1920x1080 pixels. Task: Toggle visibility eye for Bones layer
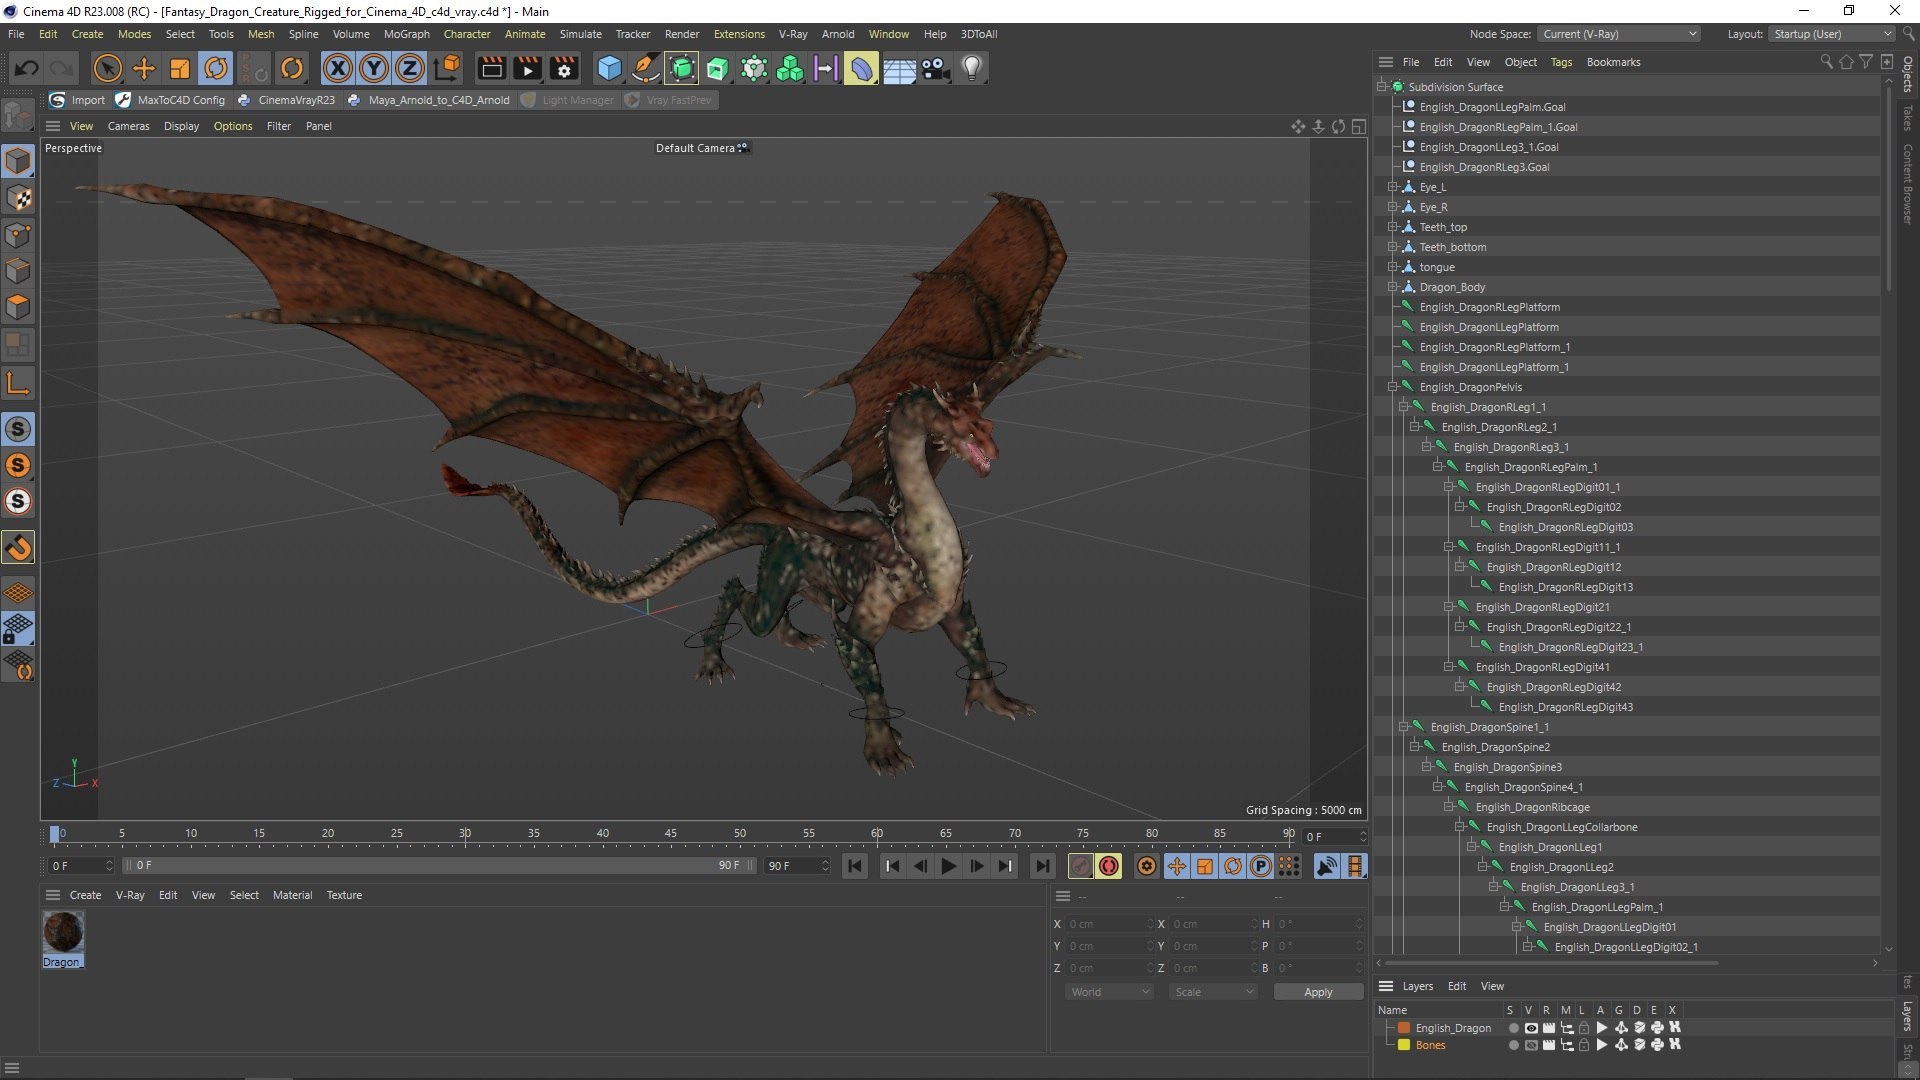click(x=1530, y=1045)
